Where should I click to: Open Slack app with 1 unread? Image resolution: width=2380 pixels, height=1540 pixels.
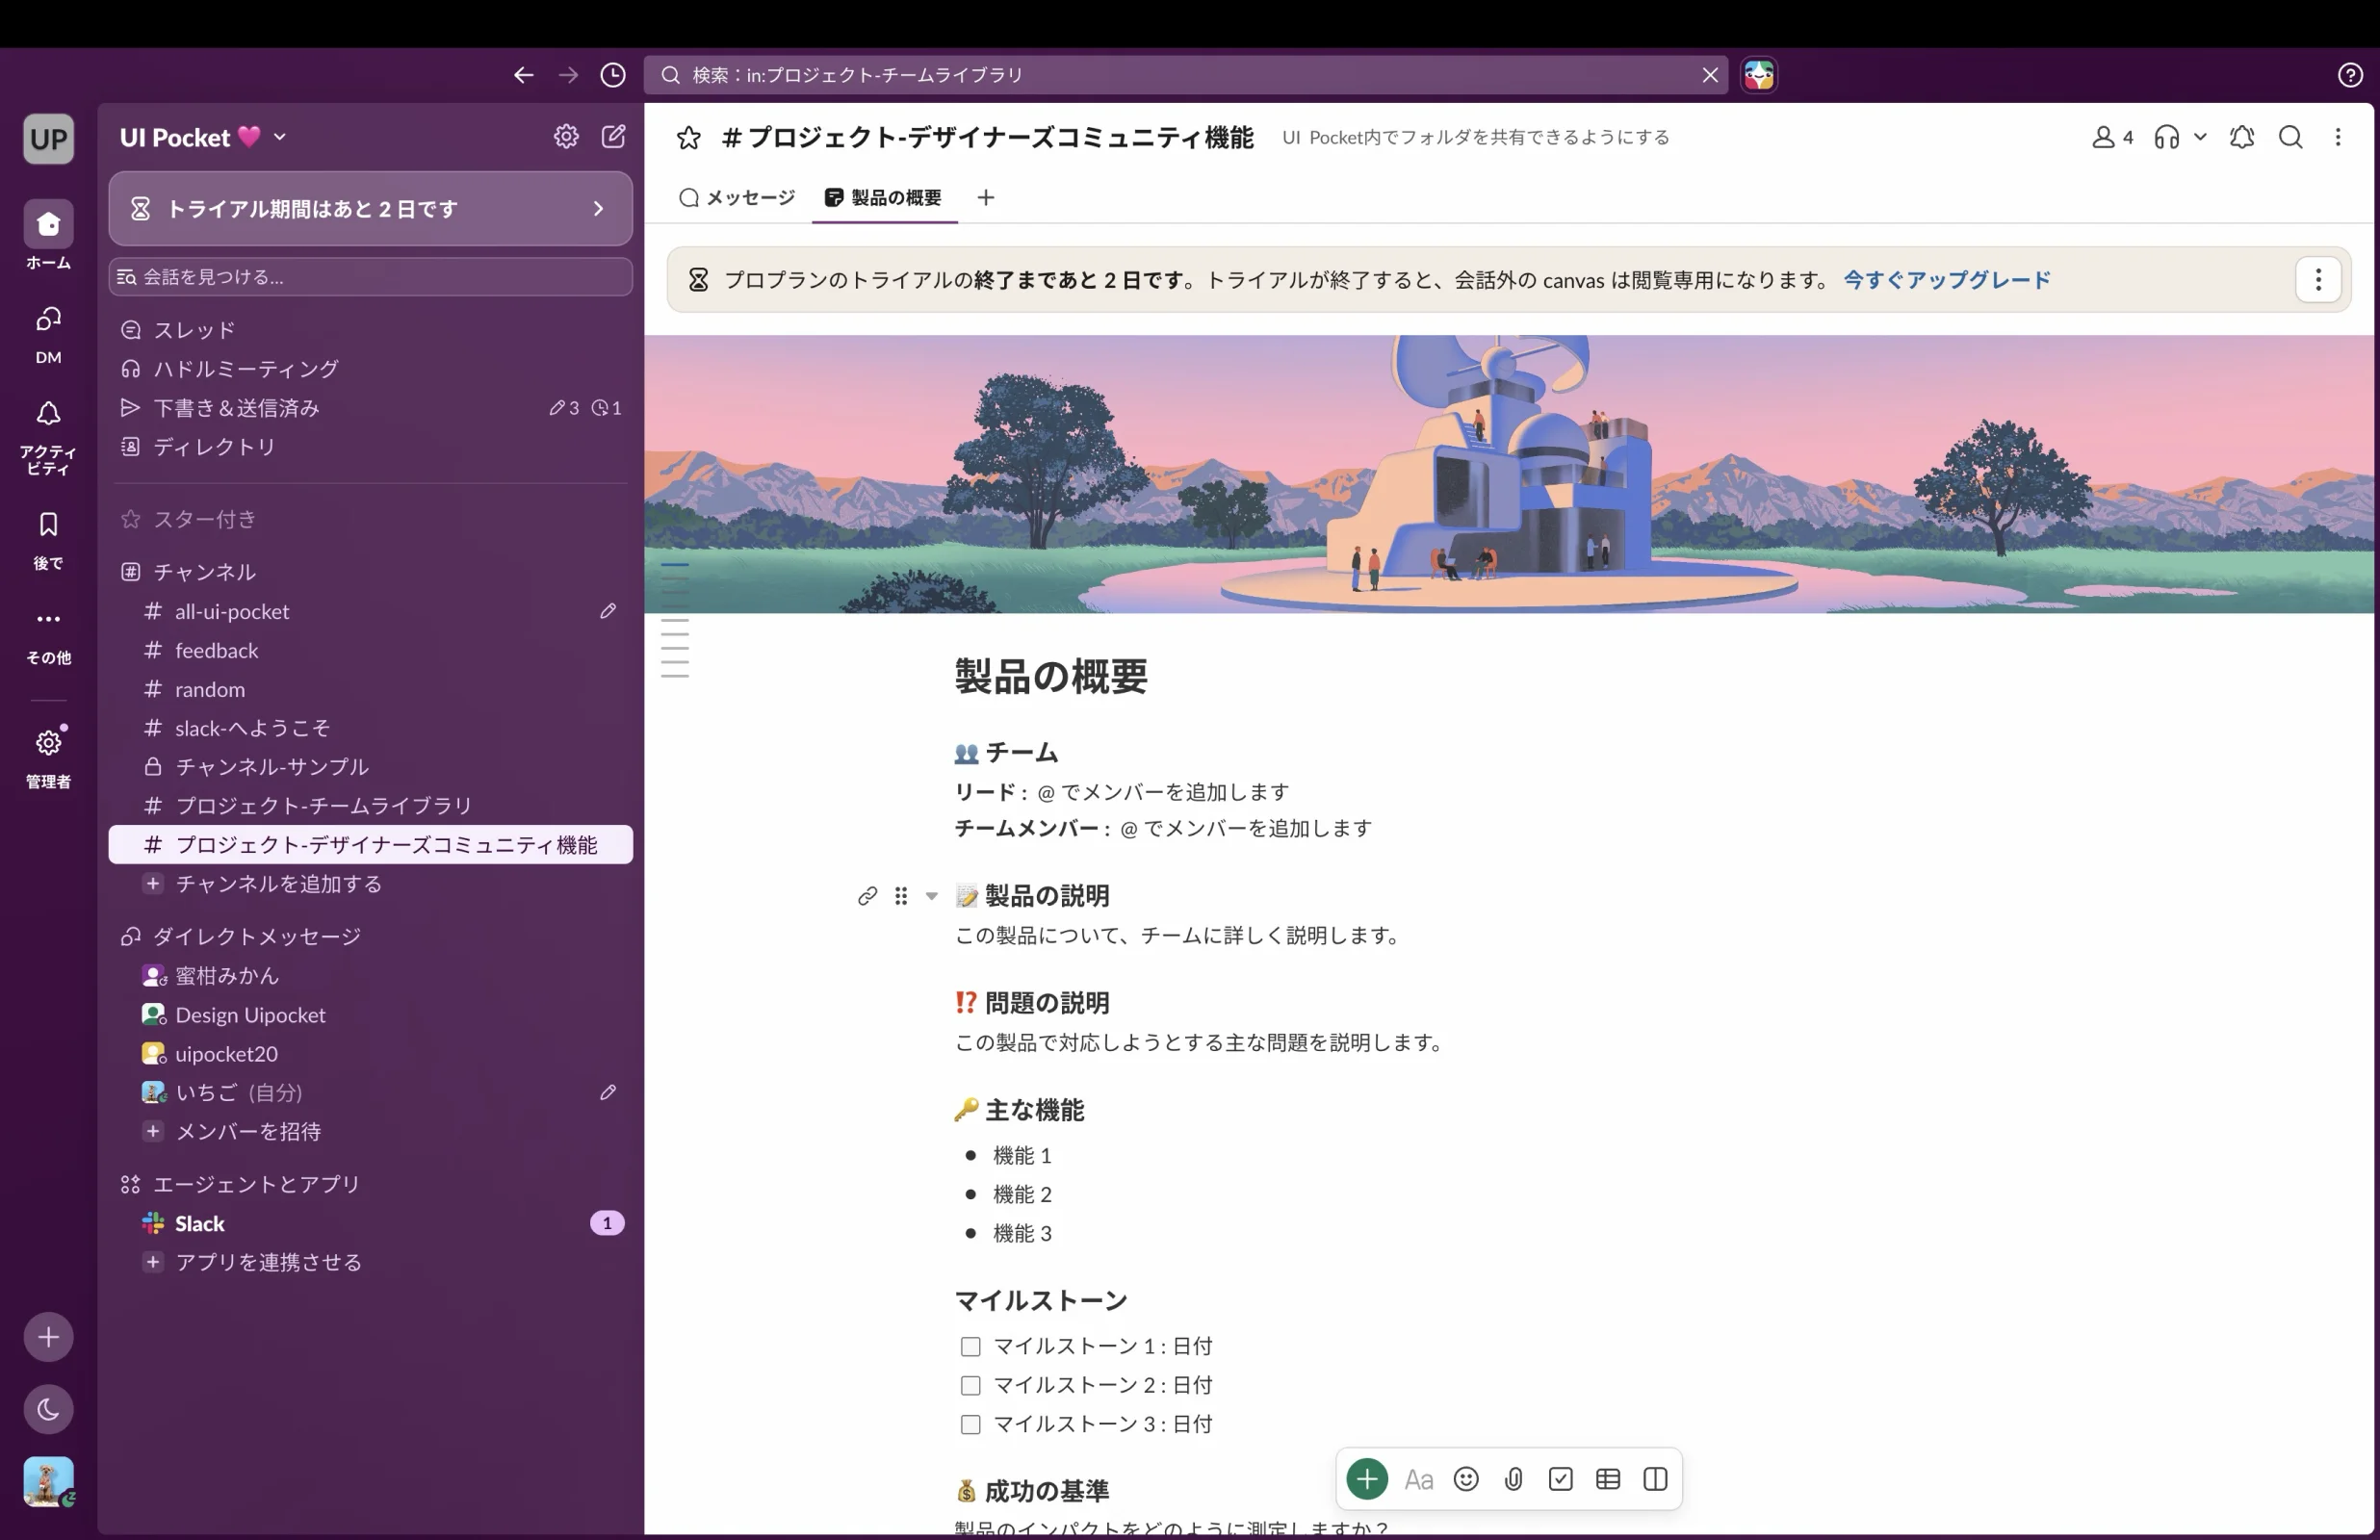(370, 1224)
